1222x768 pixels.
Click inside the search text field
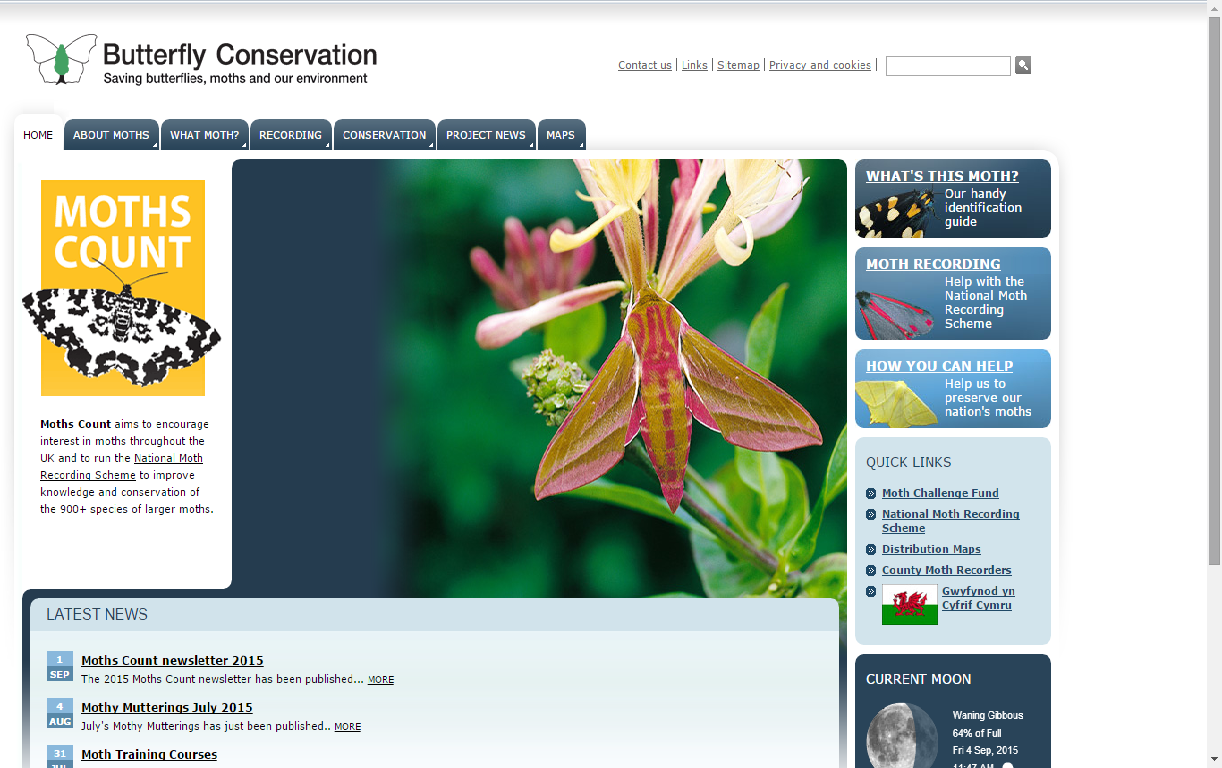947,65
